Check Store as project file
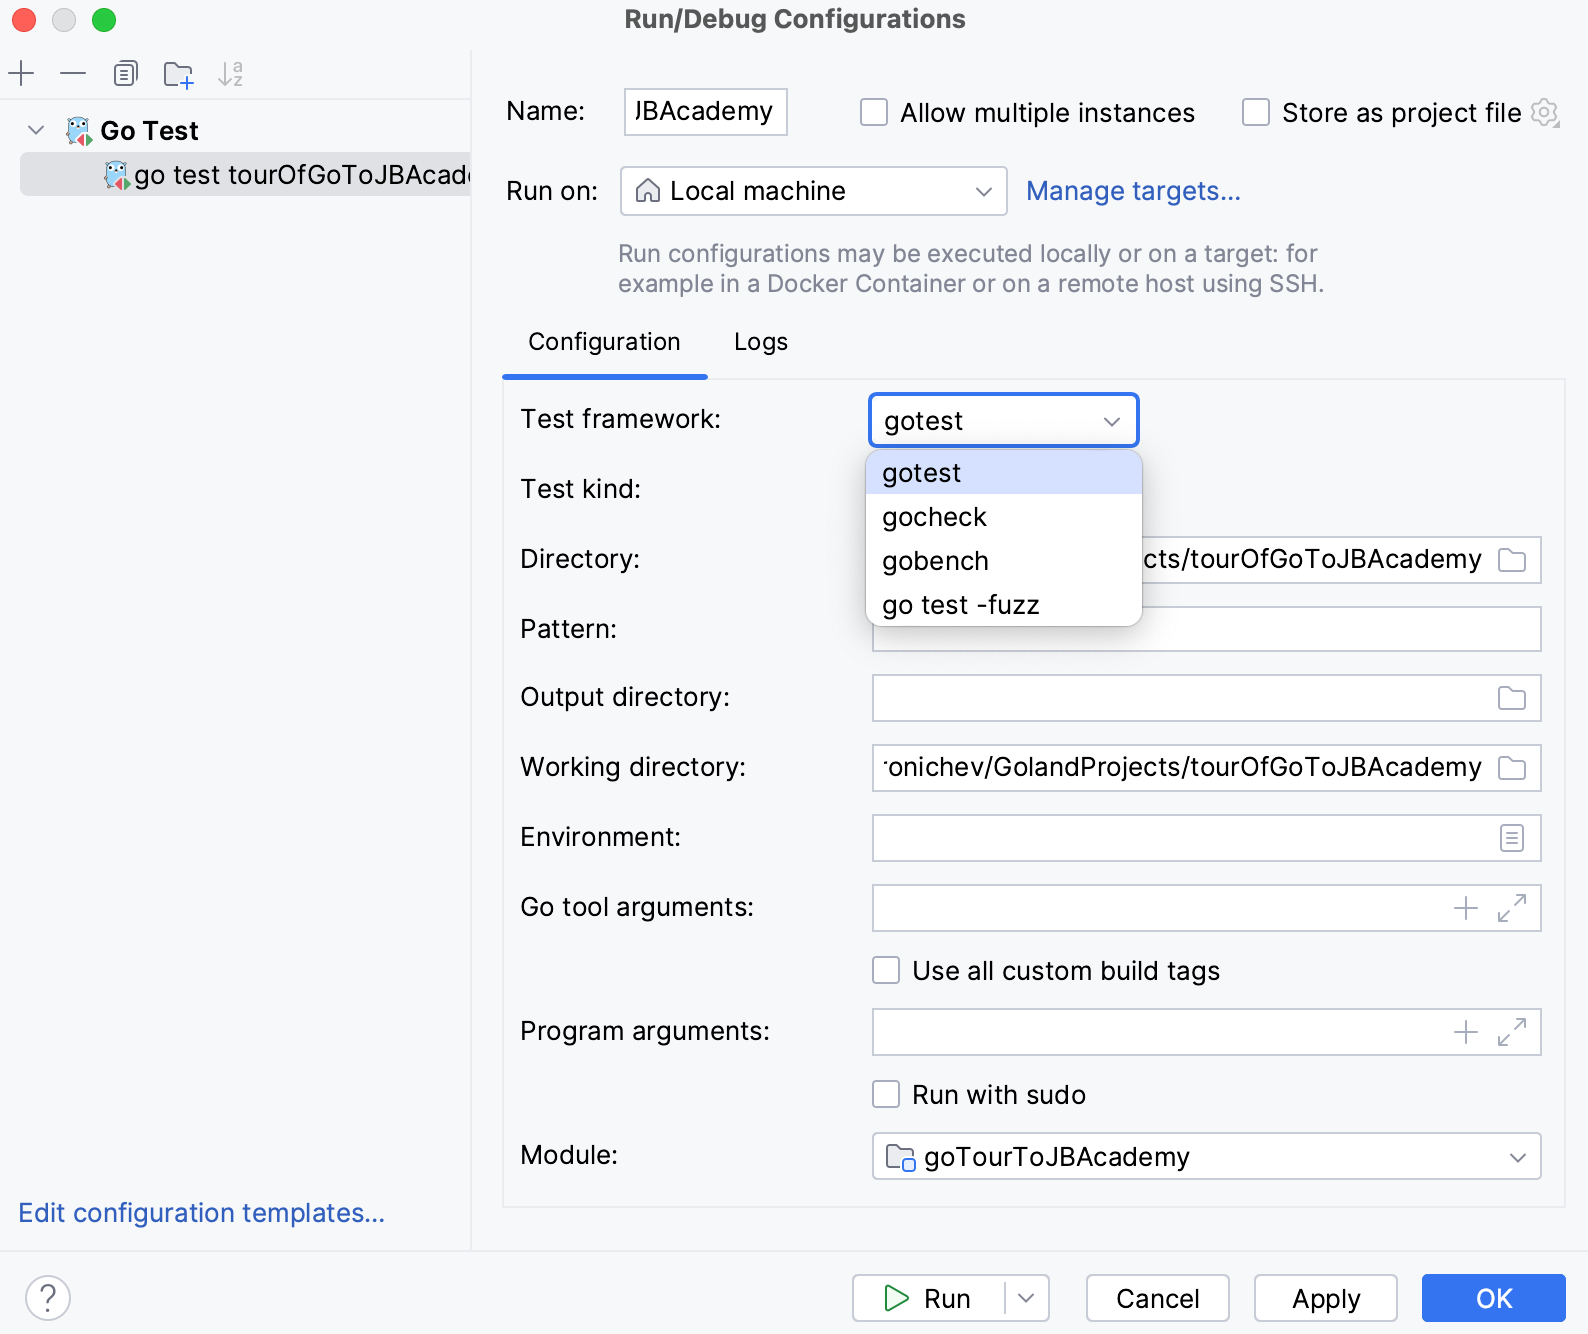Image resolution: width=1588 pixels, height=1334 pixels. click(x=1256, y=112)
